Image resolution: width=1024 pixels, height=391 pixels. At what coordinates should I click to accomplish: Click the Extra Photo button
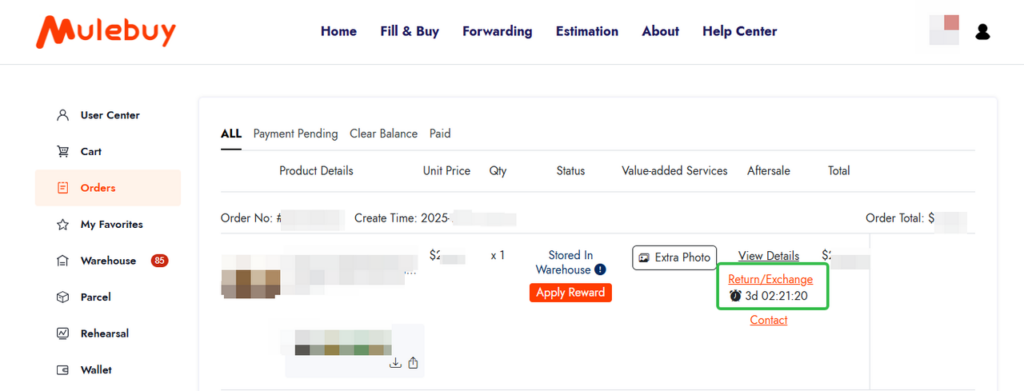click(x=675, y=257)
